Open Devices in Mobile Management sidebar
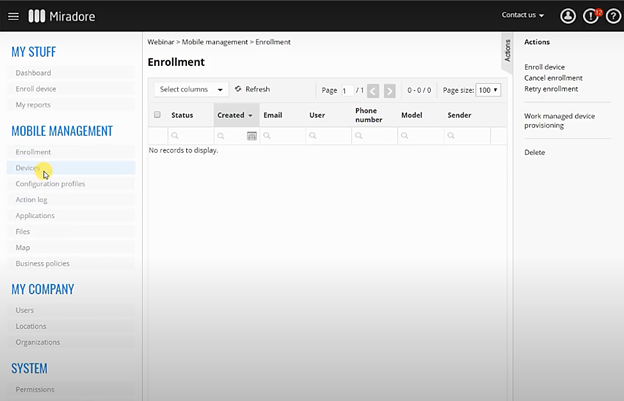This screenshot has width=624, height=401. point(28,168)
